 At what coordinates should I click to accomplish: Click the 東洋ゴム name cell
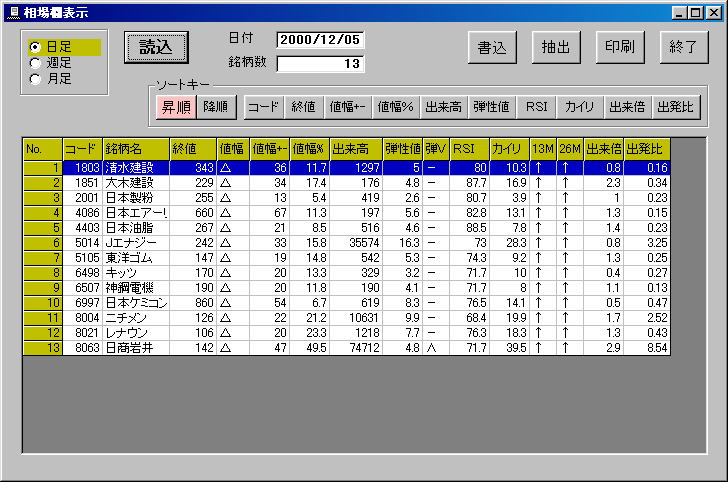point(136,258)
